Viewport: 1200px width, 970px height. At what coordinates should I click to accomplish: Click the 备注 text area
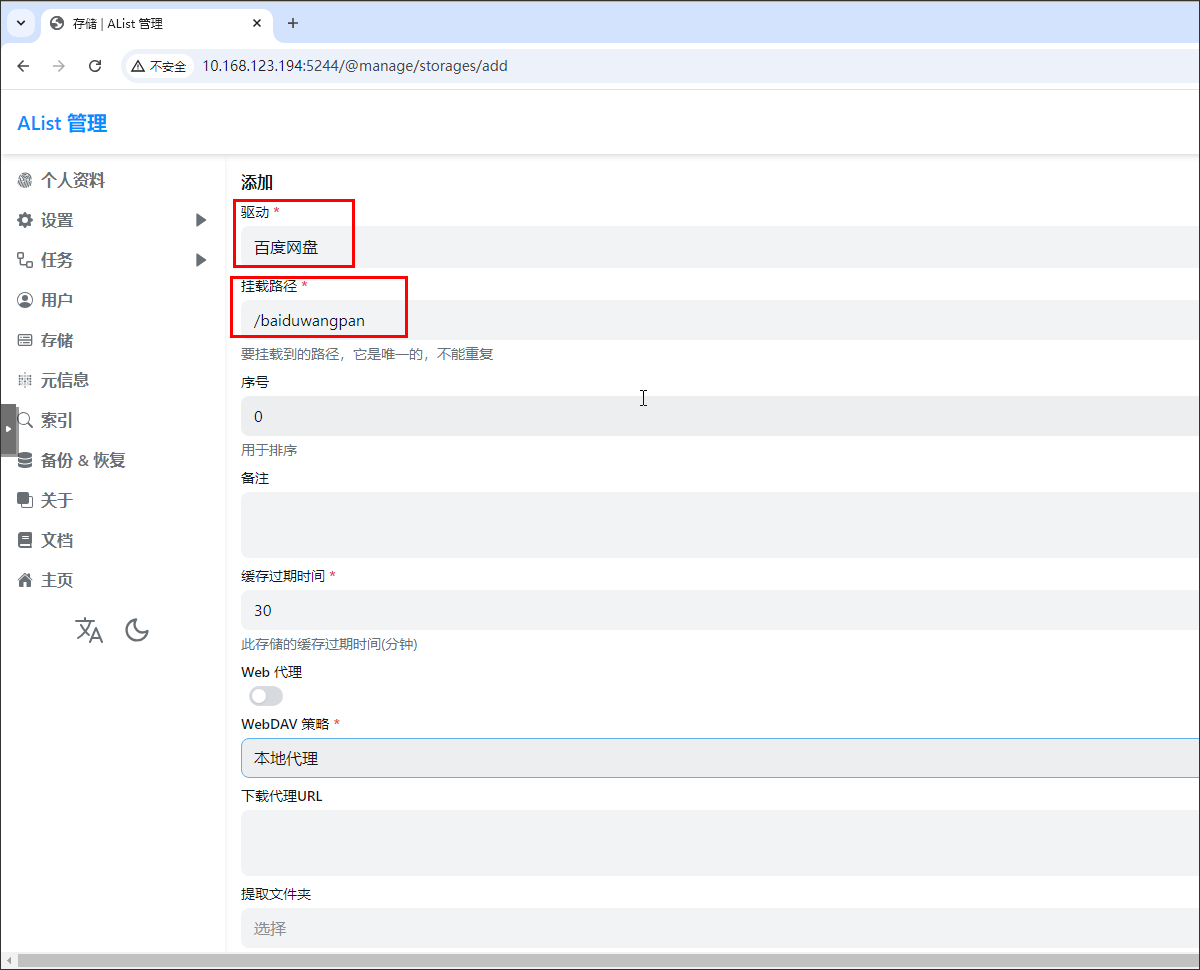click(720, 525)
